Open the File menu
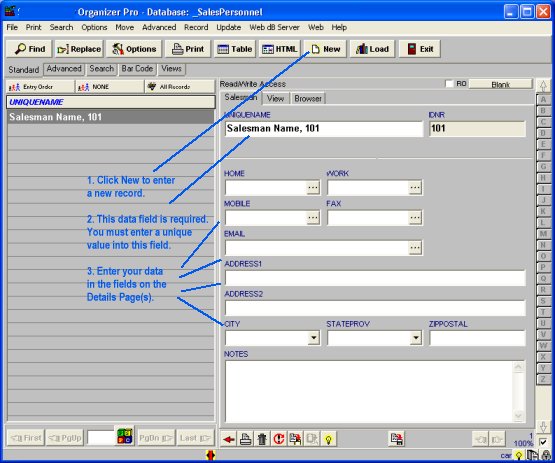The width and height of the screenshot is (555, 463). pyautogui.click(x=12, y=27)
